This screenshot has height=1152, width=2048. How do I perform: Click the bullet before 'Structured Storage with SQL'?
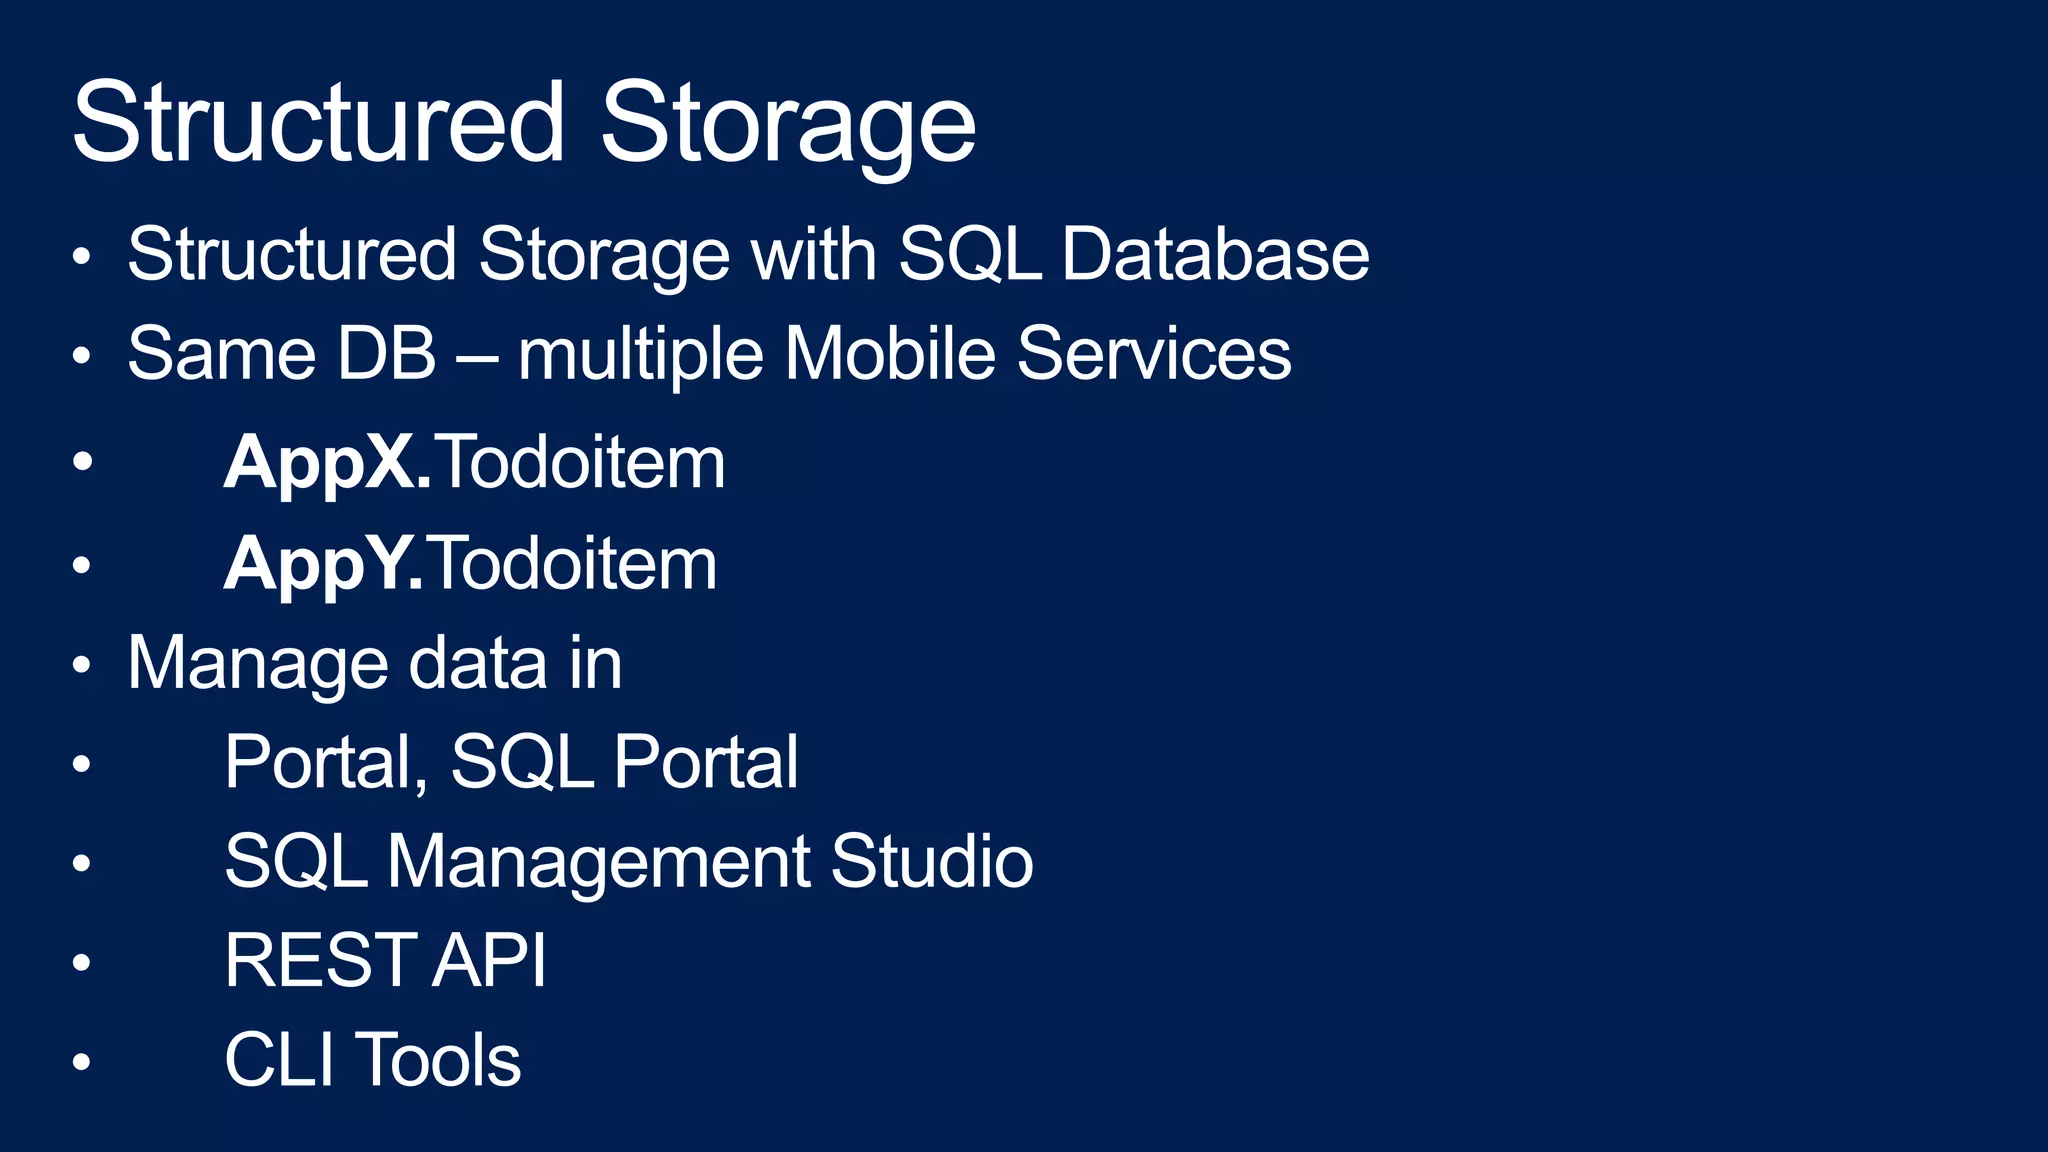82,259
